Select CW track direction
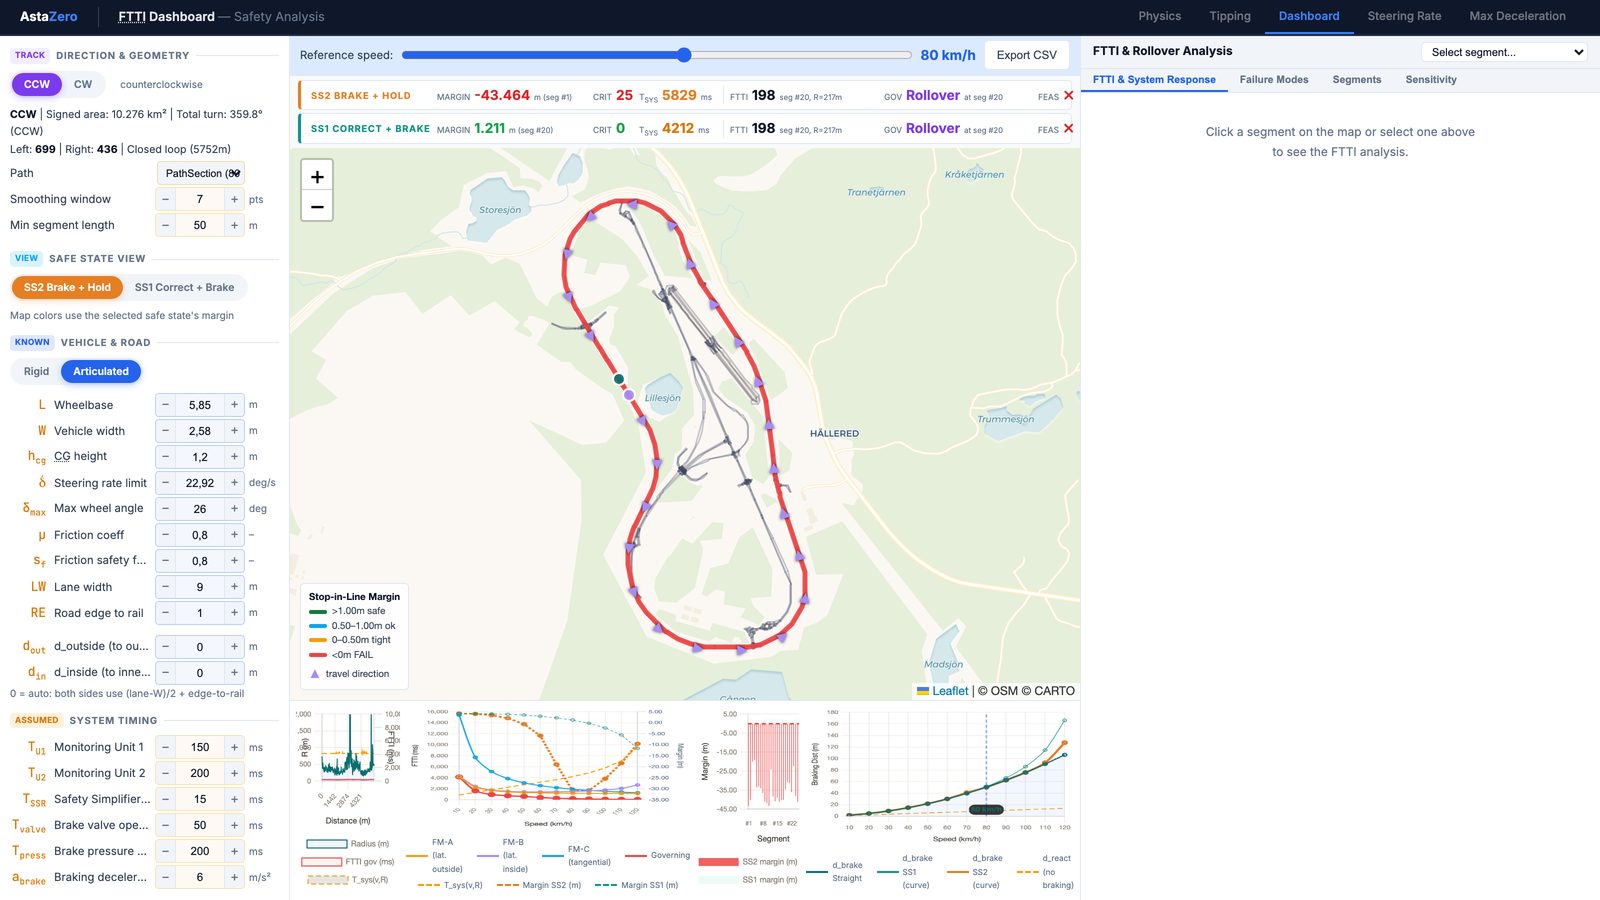Viewport: 1600px width, 900px height. coord(83,85)
